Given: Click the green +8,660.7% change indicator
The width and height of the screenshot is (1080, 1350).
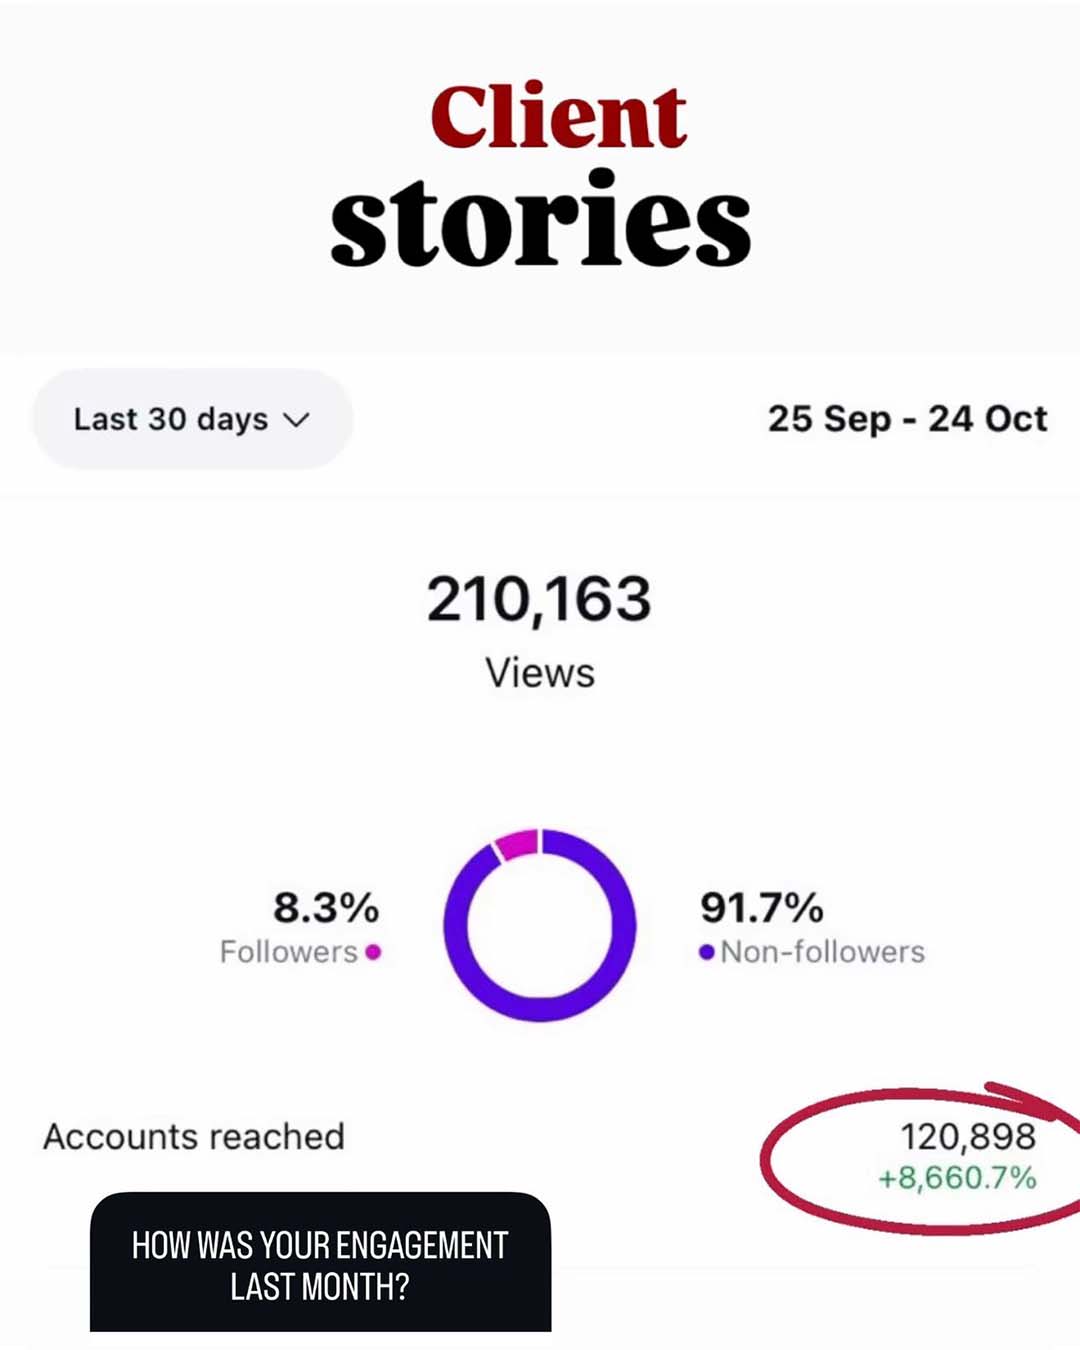Looking at the screenshot, I should click(957, 1178).
